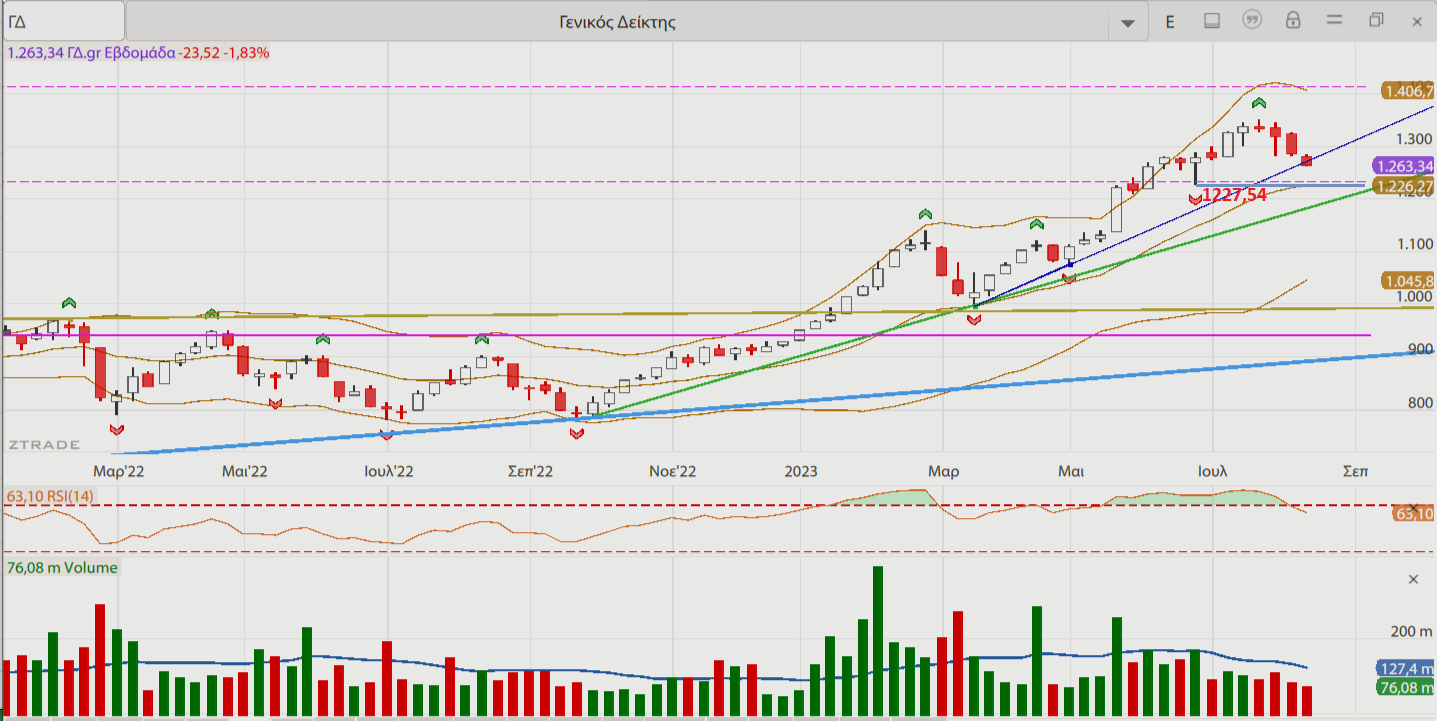Select the red down-marker beside 1227,54

1195,200
